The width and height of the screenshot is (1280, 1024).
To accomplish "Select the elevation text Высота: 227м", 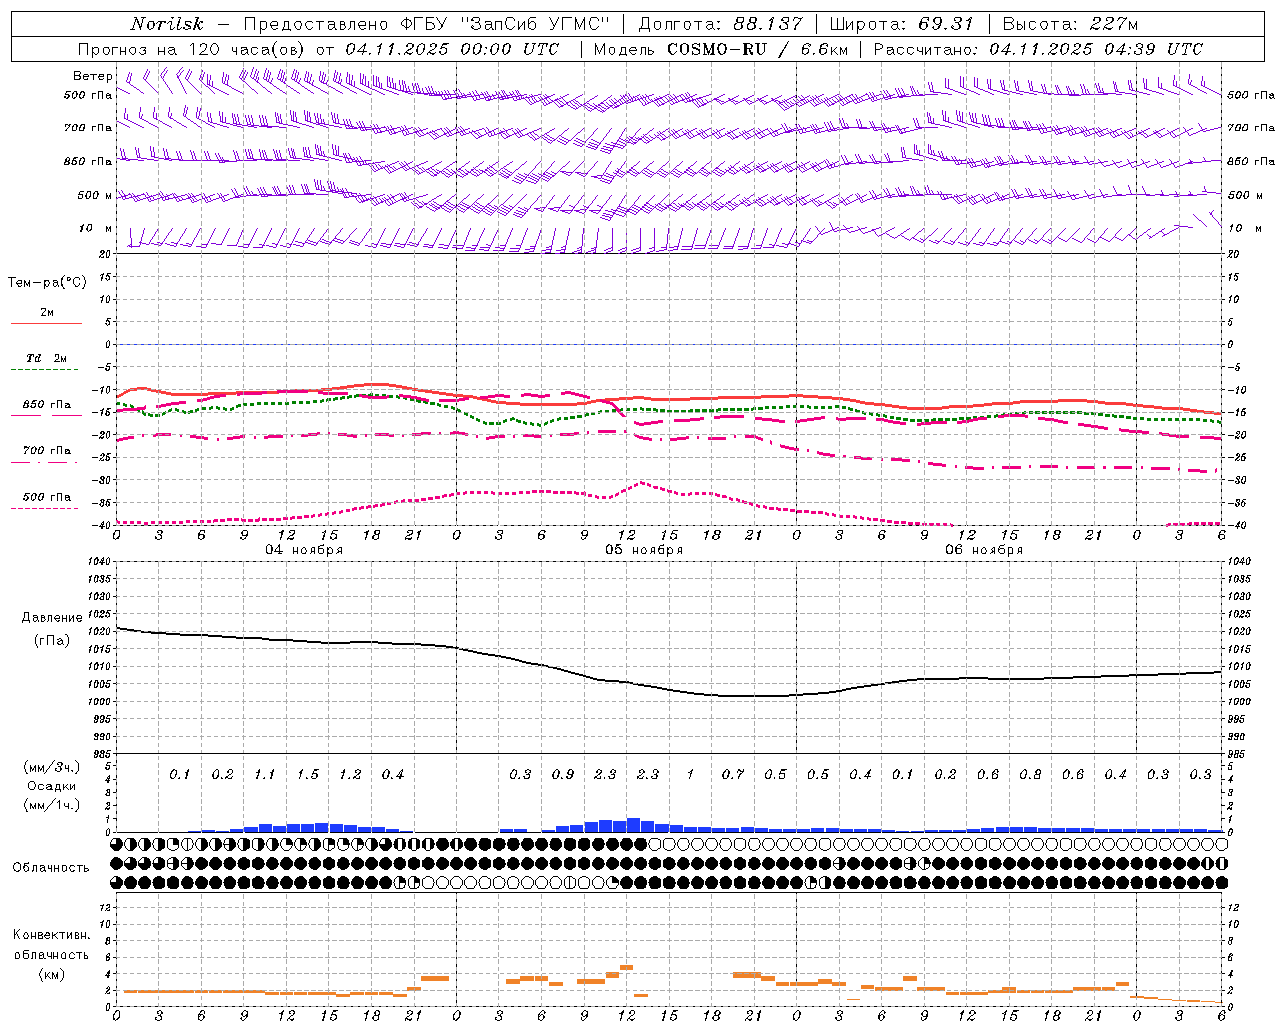I will click(x=1070, y=24).
